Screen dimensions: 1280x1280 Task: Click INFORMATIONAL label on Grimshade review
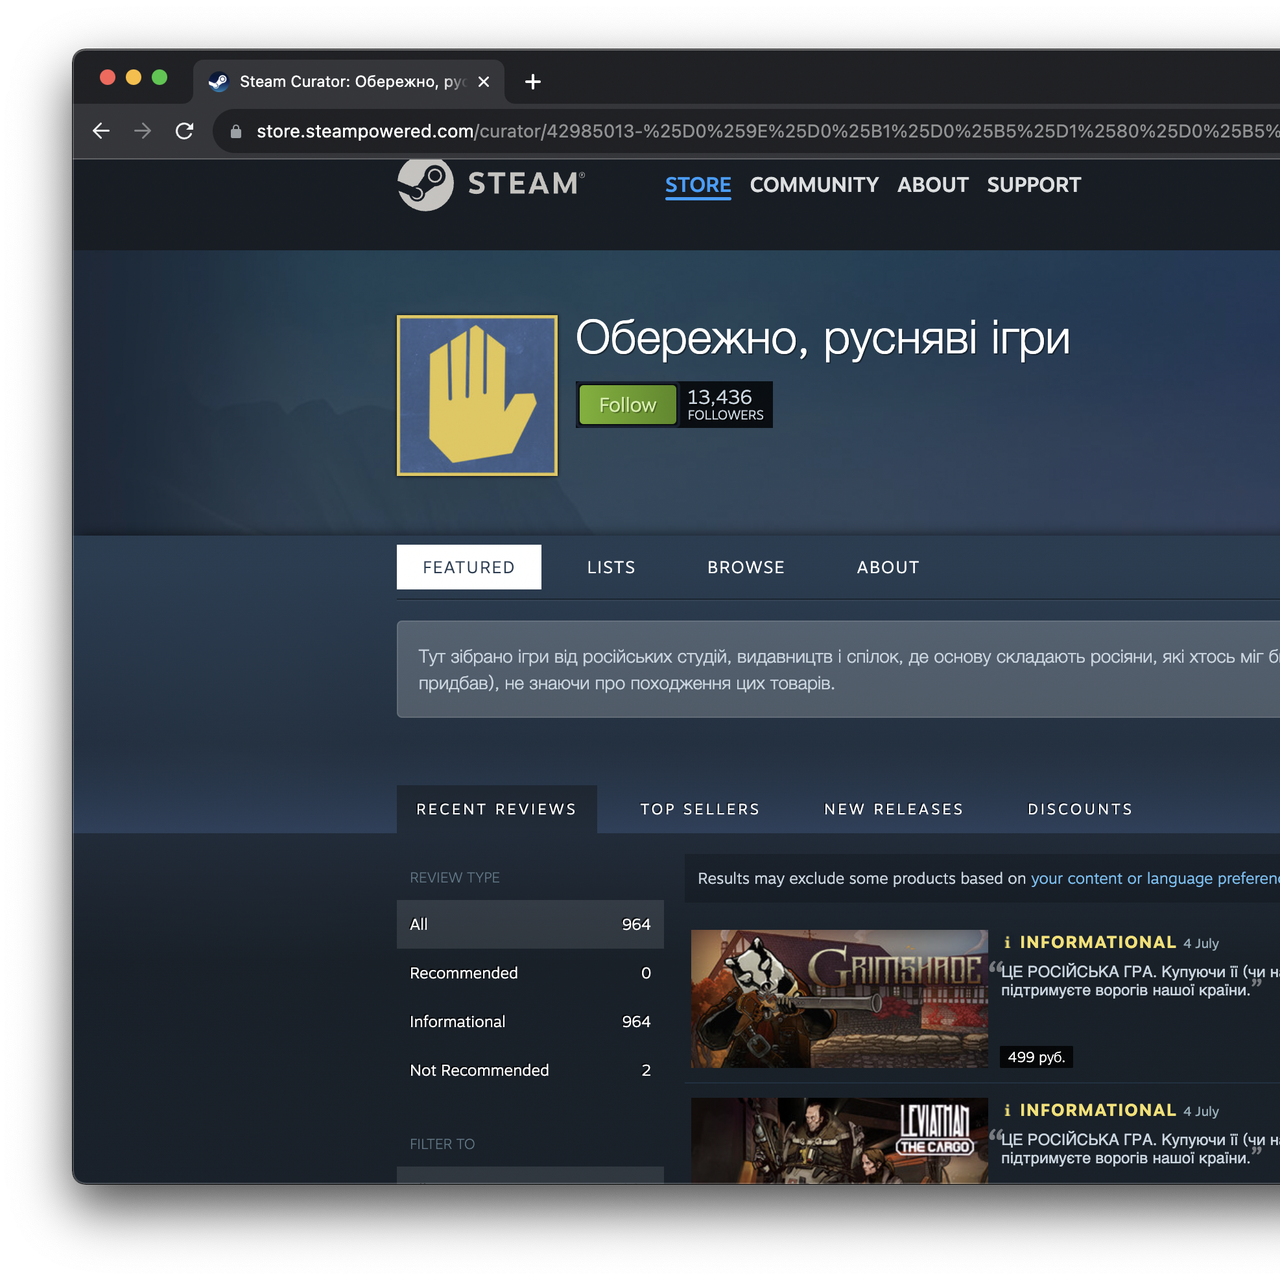(1098, 942)
